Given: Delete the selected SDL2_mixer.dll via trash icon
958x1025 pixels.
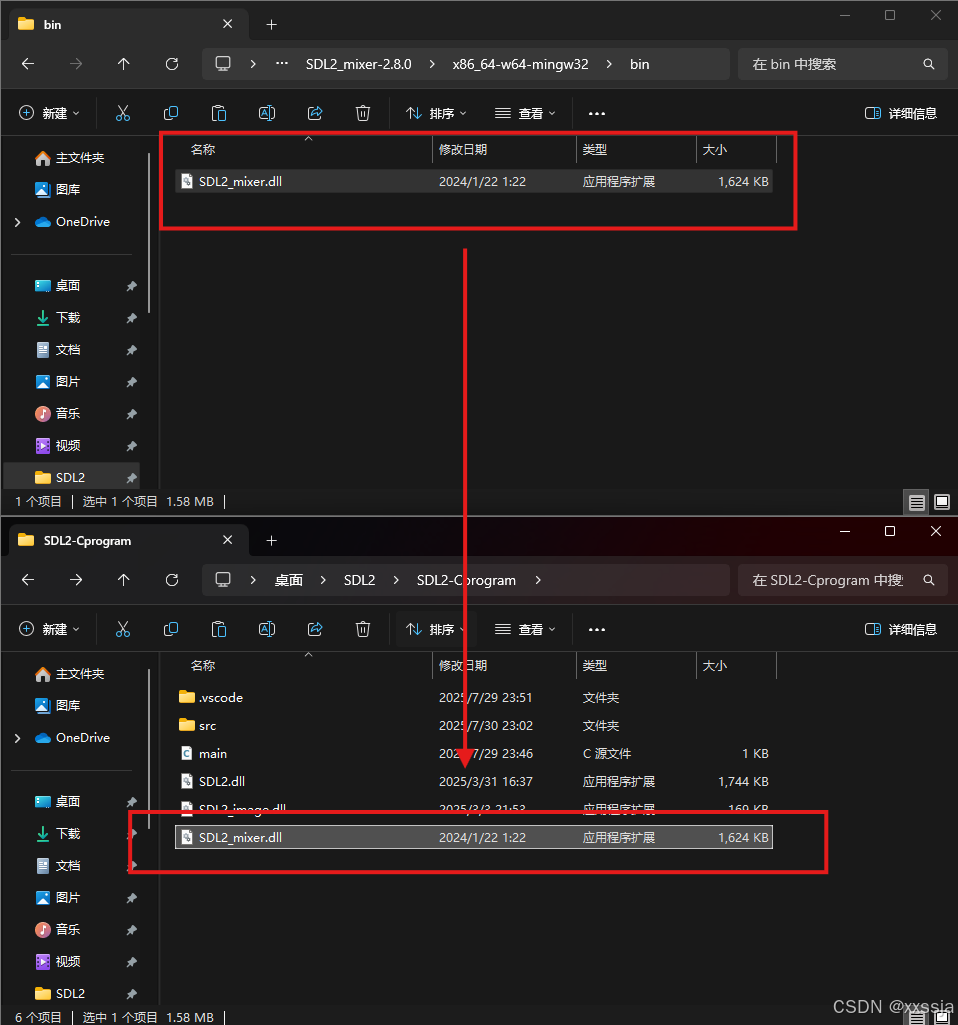Looking at the screenshot, I should [363, 113].
